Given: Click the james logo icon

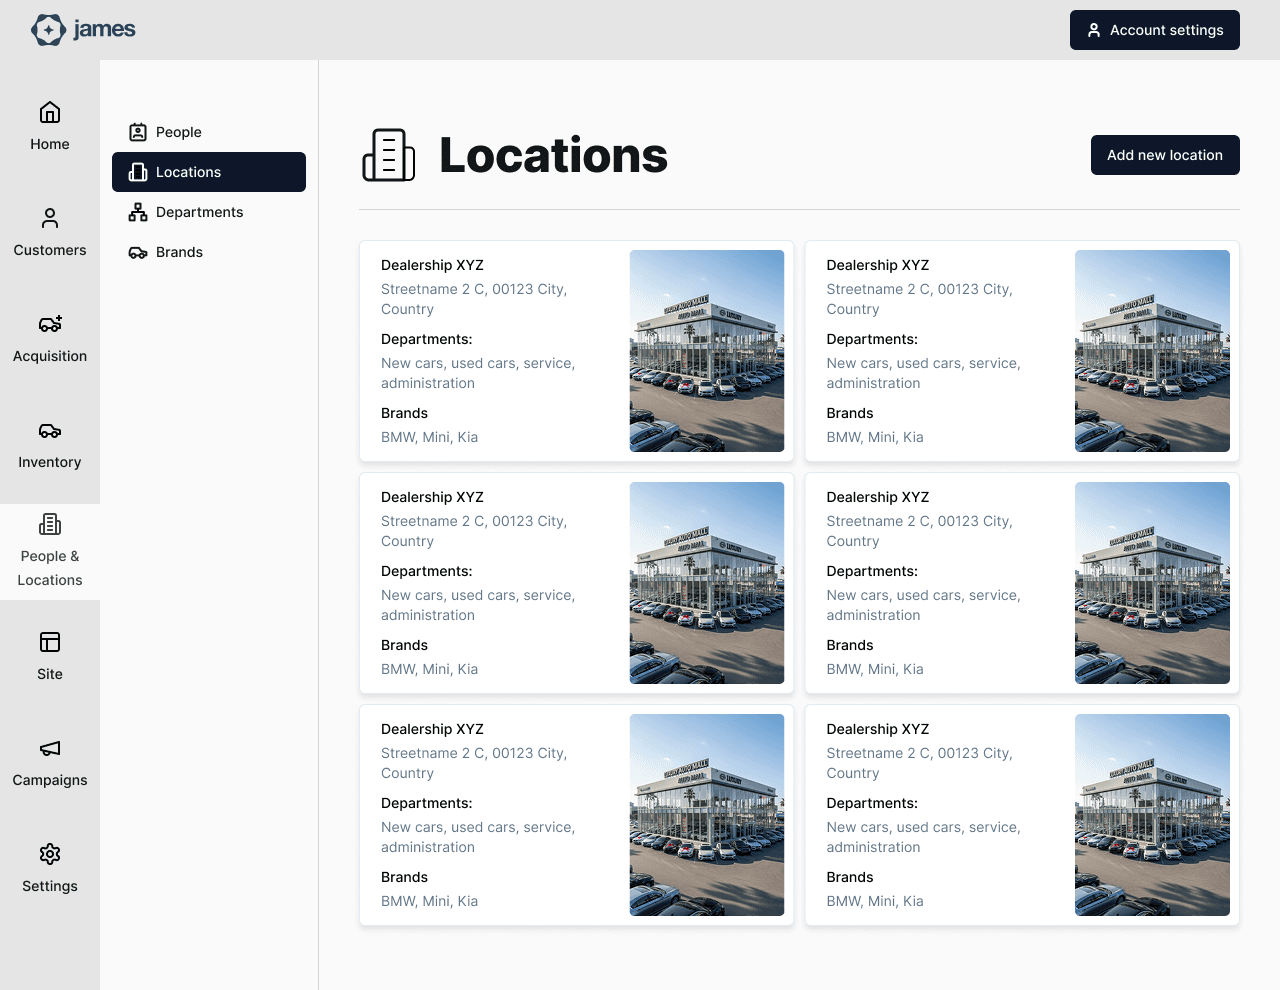Looking at the screenshot, I should (x=48, y=30).
